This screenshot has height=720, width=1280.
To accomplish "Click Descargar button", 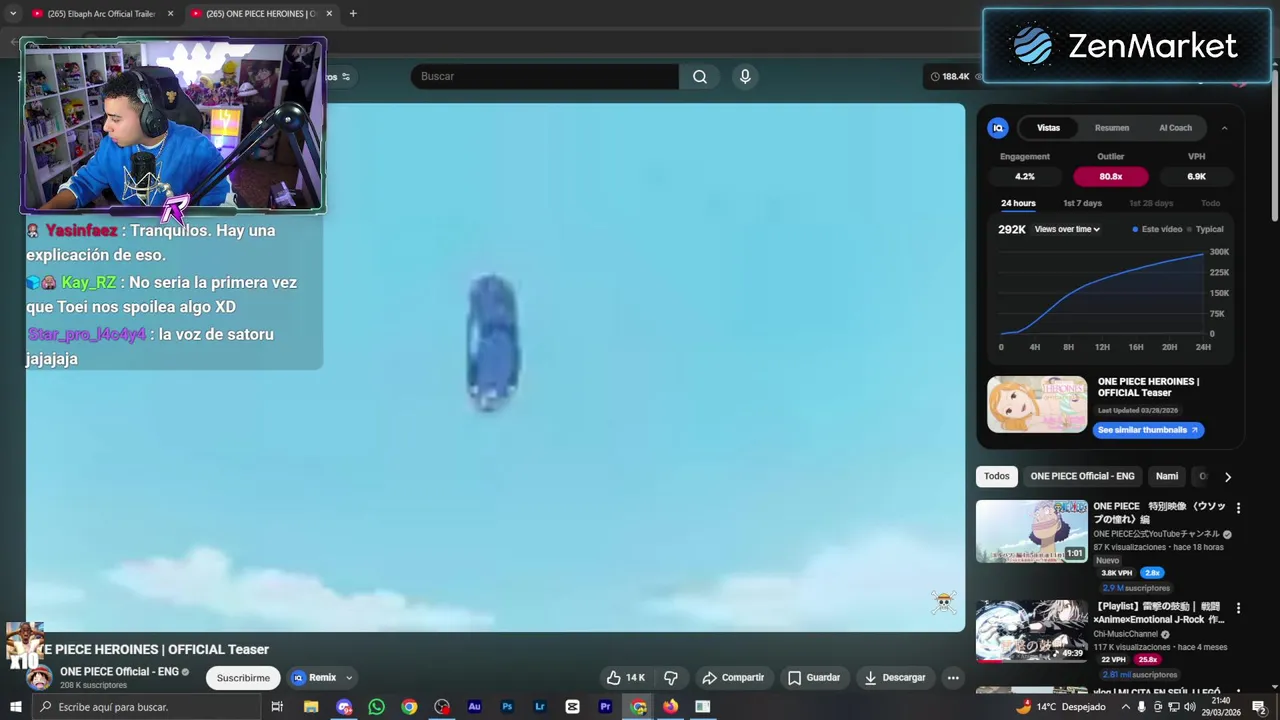I will (x=895, y=678).
